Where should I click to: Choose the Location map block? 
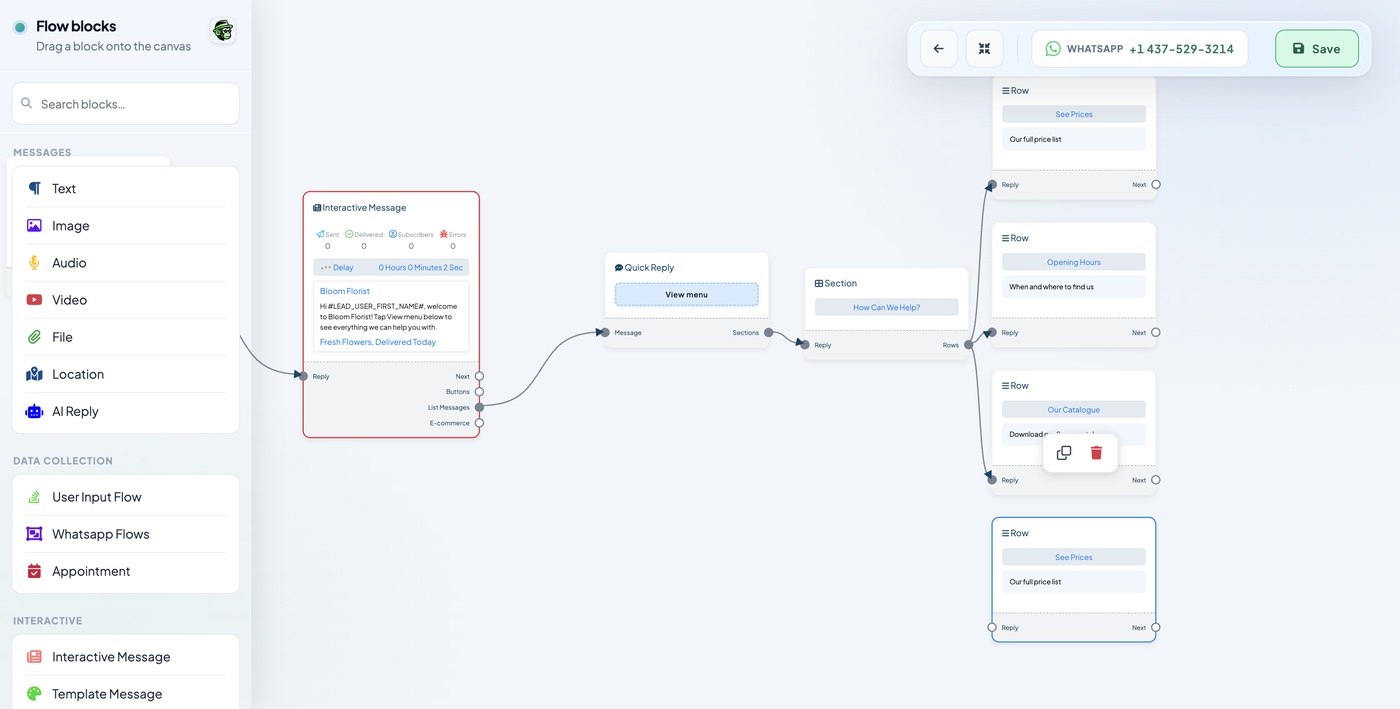coord(126,374)
